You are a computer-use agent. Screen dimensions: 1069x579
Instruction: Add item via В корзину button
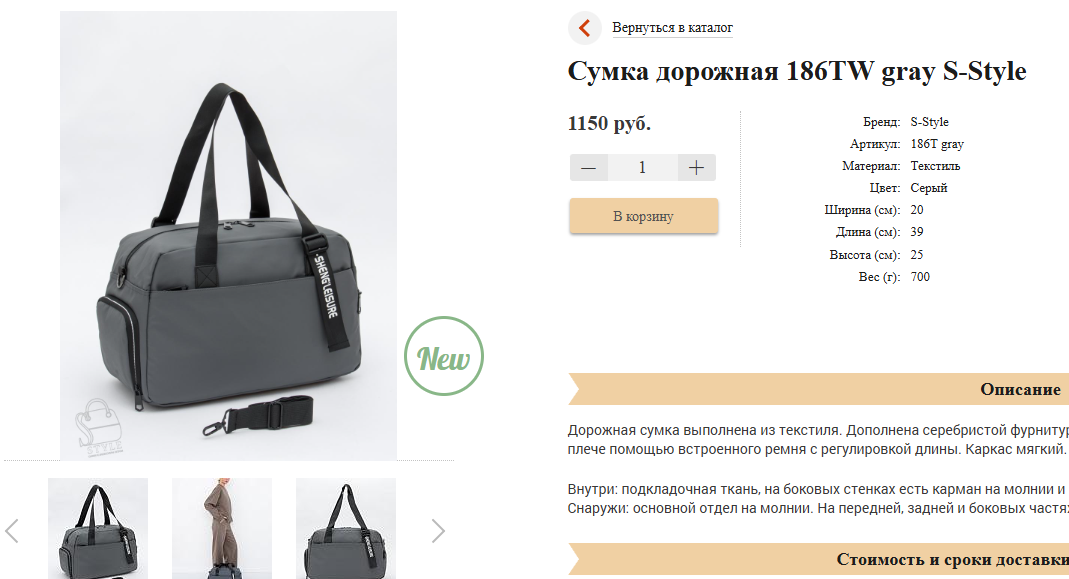pos(644,216)
